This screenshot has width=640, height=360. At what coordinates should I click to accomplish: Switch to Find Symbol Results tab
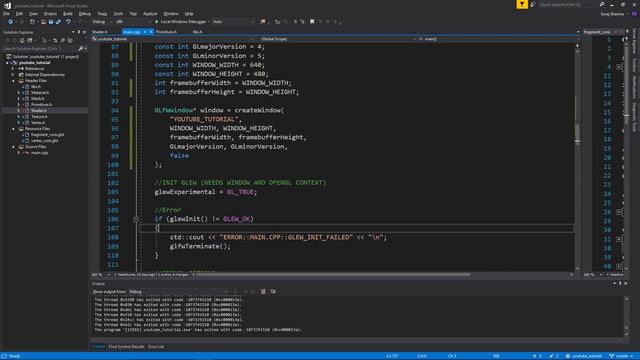[126, 347]
